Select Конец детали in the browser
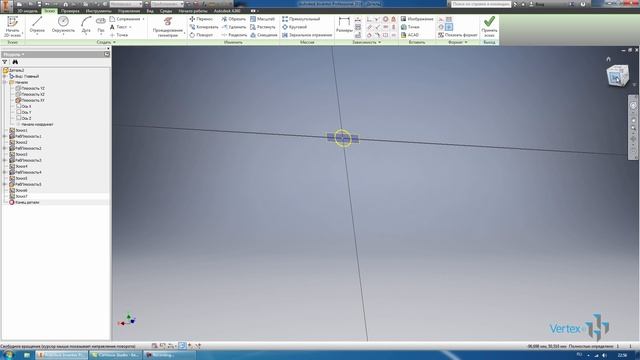The height and width of the screenshot is (360, 640). pos(24,202)
